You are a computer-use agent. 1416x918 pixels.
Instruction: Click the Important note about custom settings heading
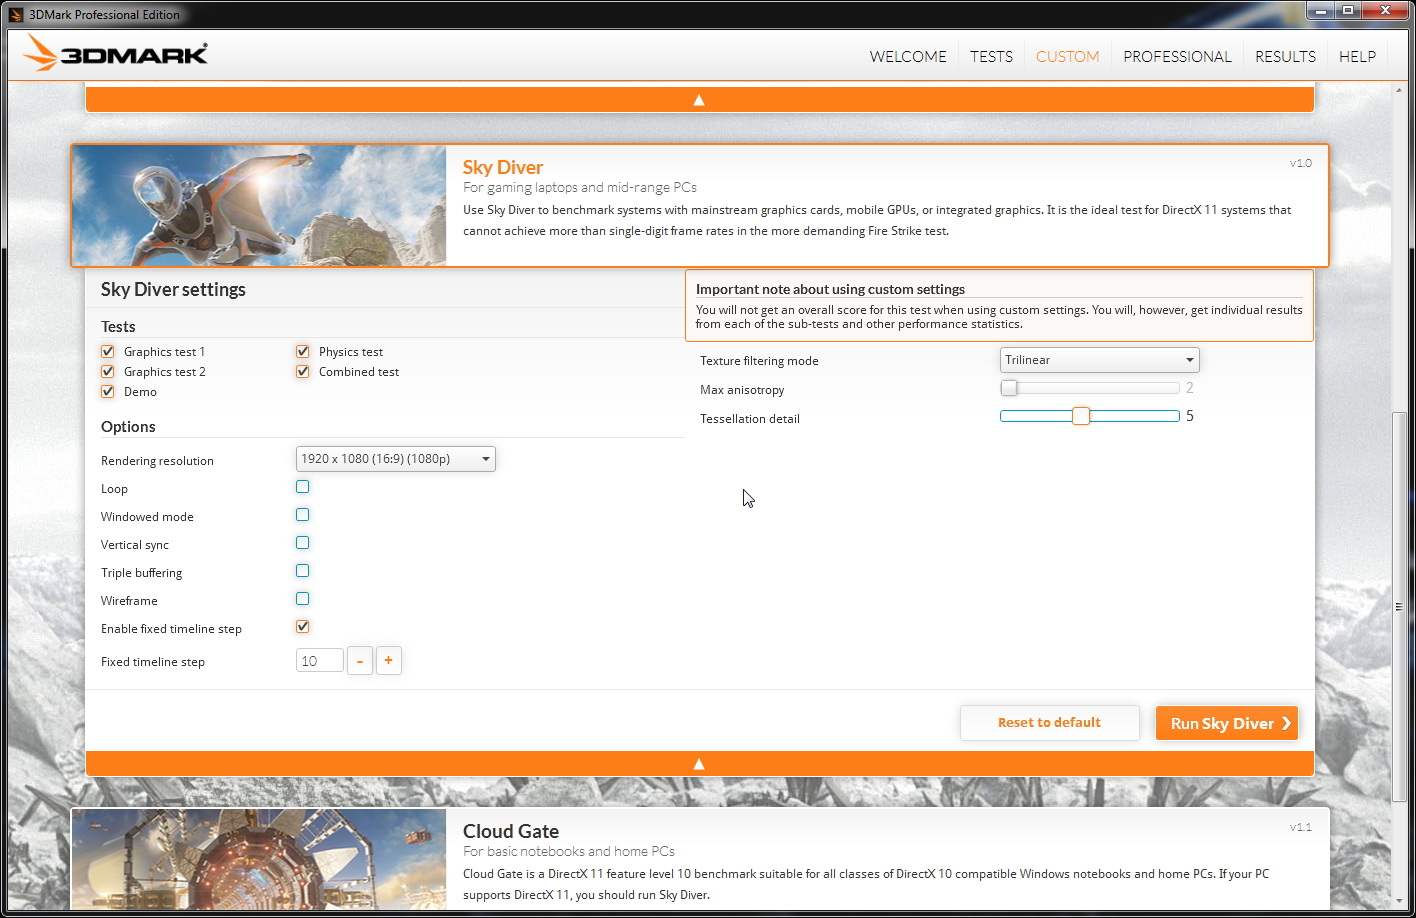830,289
